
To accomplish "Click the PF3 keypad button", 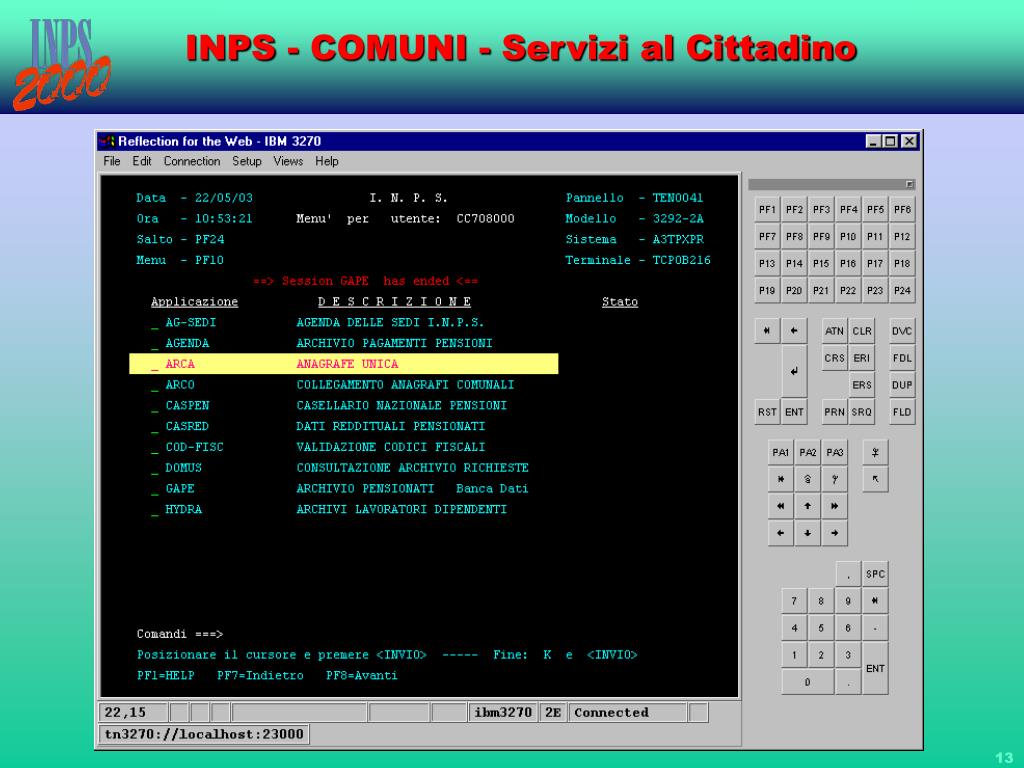I will point(821,210).
